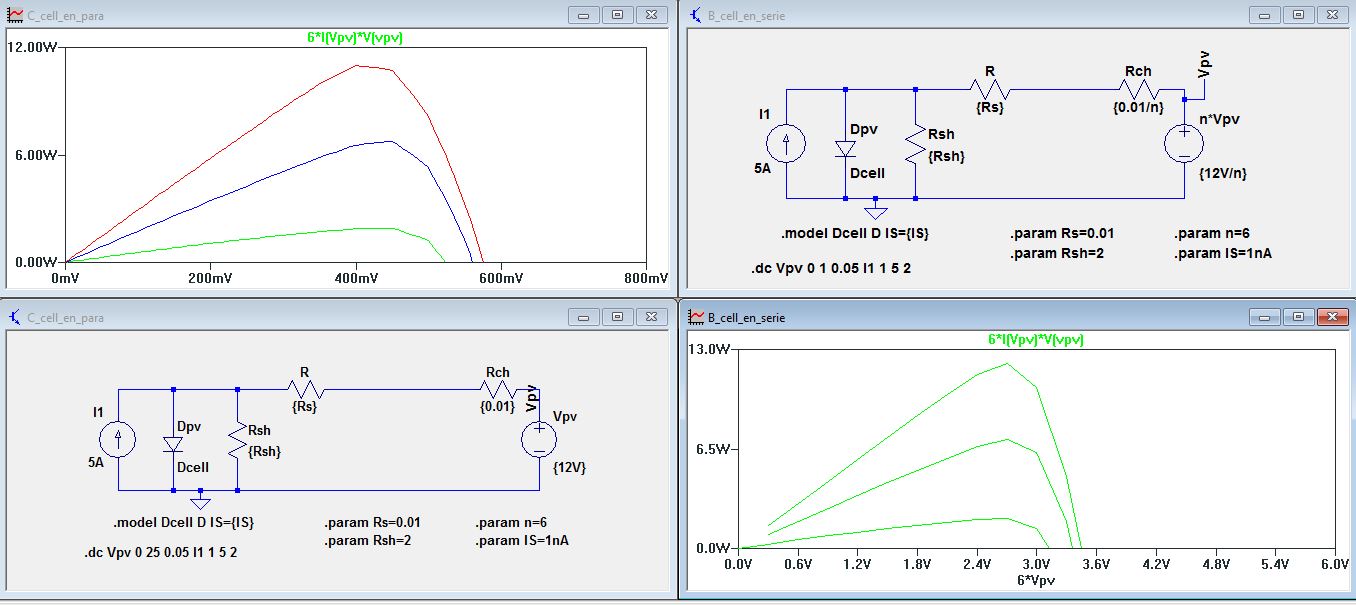Viewport: 1356px width, 605px height.
Task: Select series resistor R symbol in B_cell_en_serie schematic
Action: click(989, 90)
